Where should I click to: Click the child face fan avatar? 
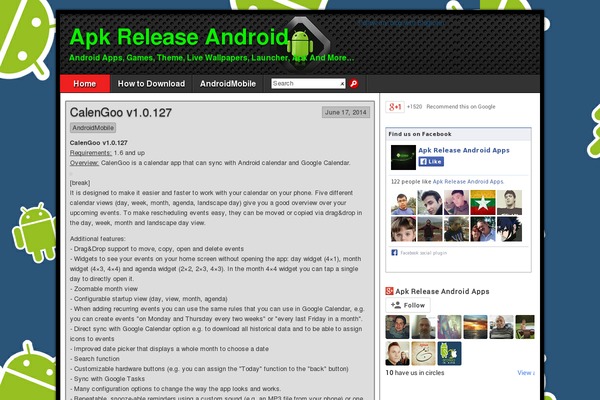(x=403, y=229)
